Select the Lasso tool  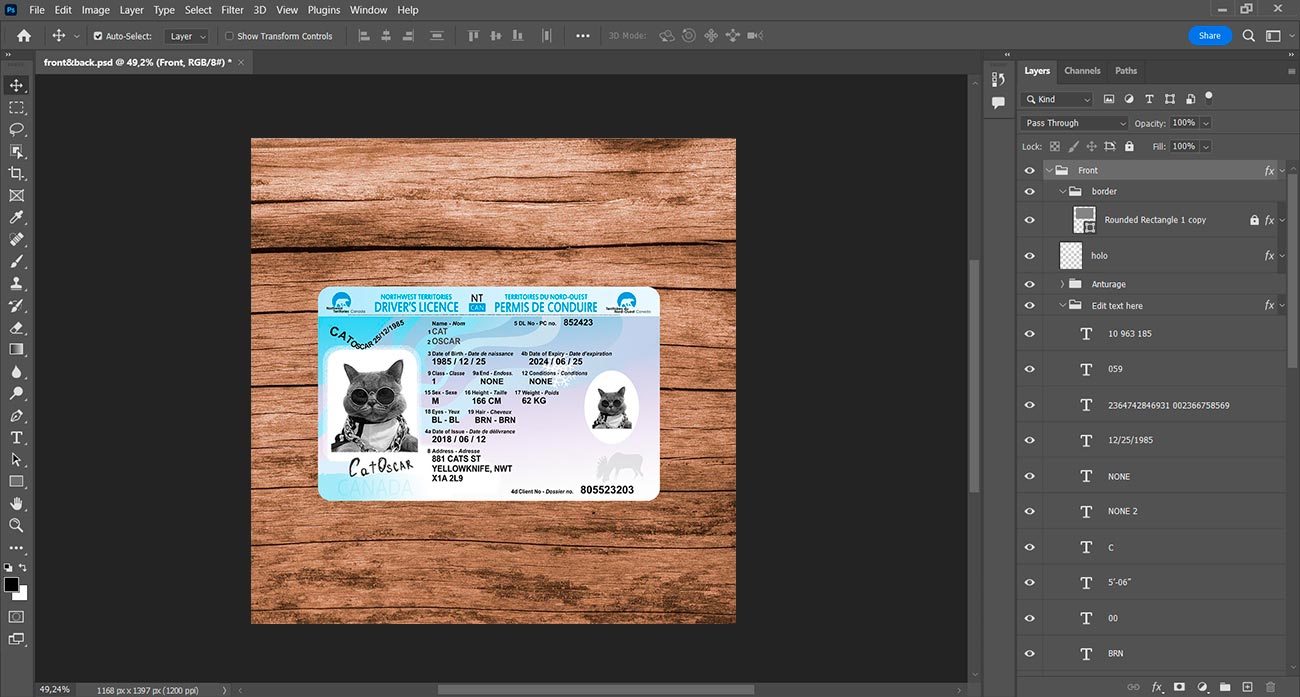[x=16, y=129]
